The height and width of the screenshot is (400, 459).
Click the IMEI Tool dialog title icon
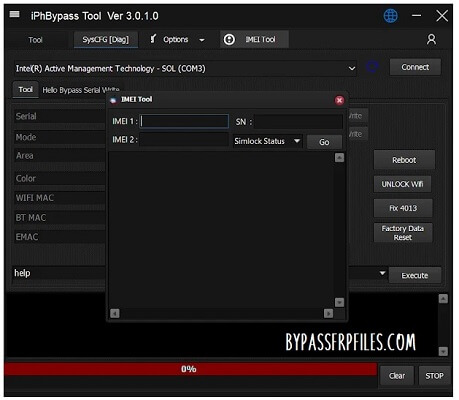113,100
